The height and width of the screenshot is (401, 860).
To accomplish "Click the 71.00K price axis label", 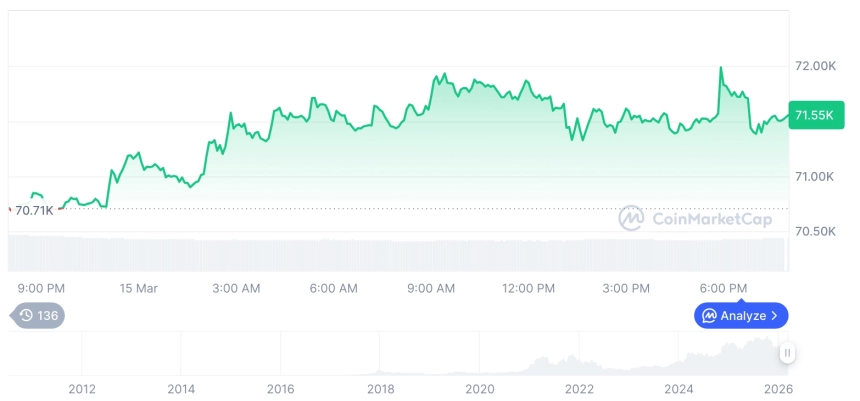I will [814, 177].
